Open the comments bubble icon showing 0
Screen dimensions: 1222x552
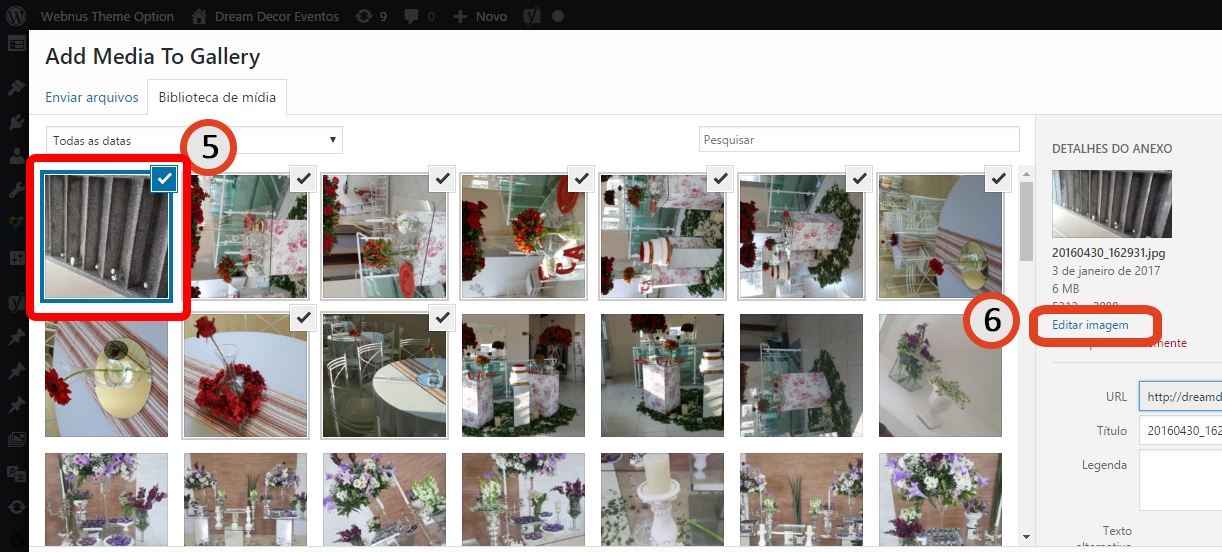[420, 16]
